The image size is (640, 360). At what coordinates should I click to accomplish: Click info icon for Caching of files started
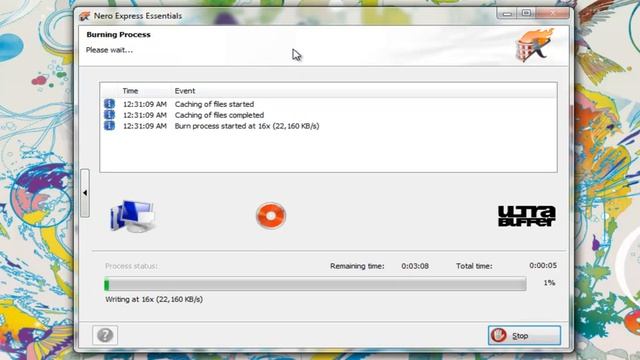(x=109, y=104)
